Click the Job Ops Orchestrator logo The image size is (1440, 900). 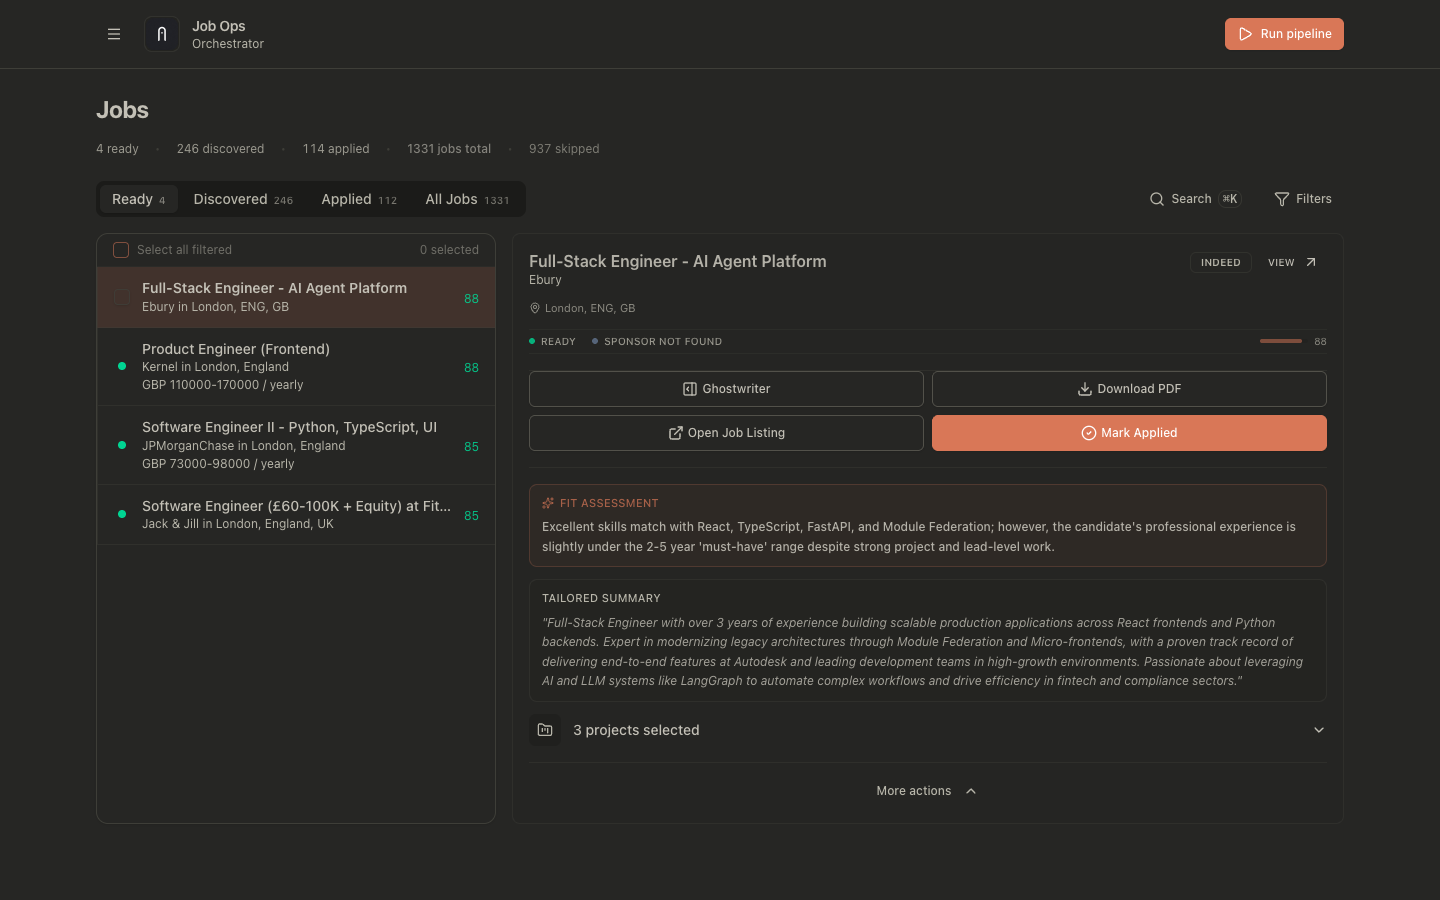point(162,33)
